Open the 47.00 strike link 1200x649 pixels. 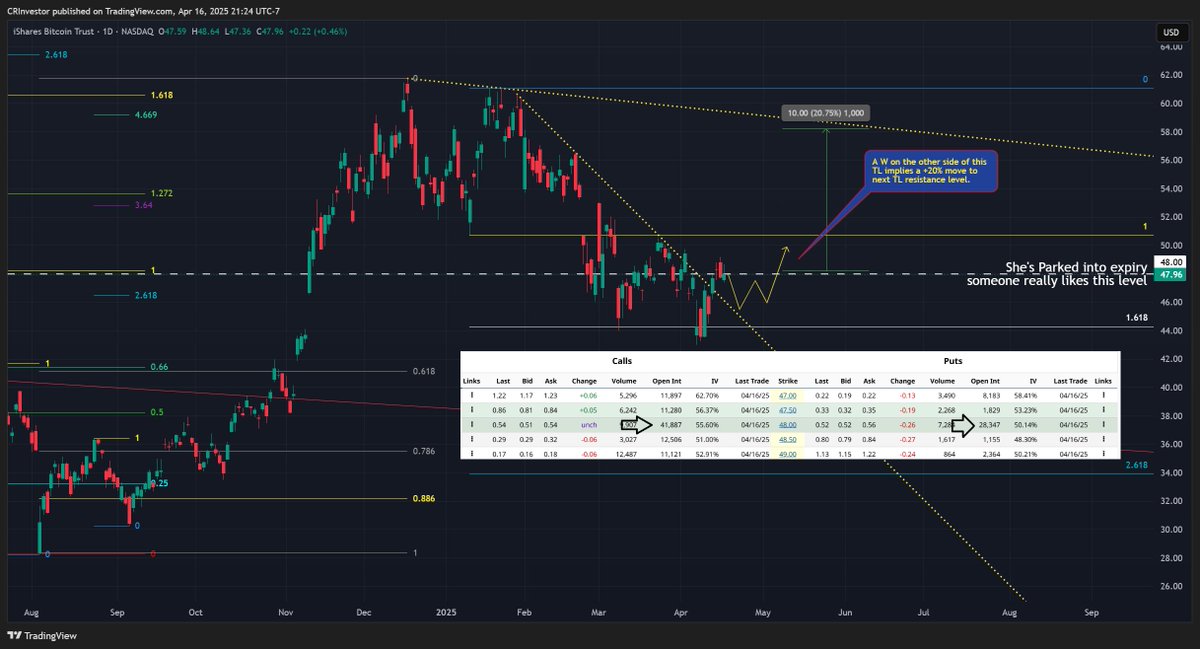pos(787,396)
